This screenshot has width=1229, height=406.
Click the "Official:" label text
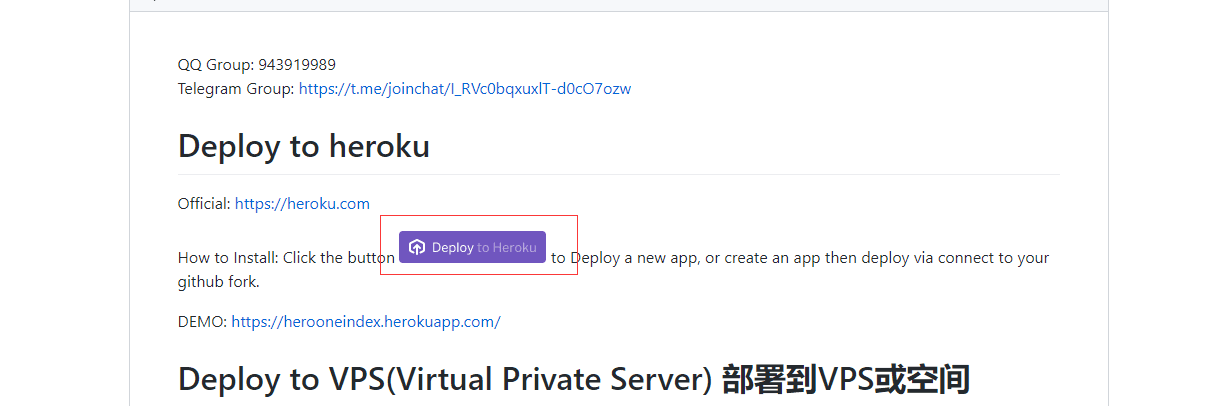click(x=204, y=204)
